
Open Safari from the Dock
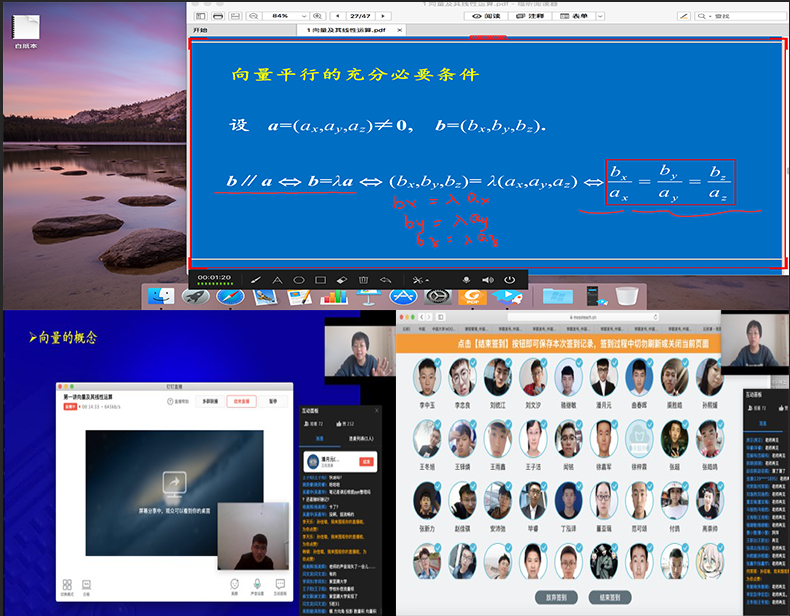[230, 297]
